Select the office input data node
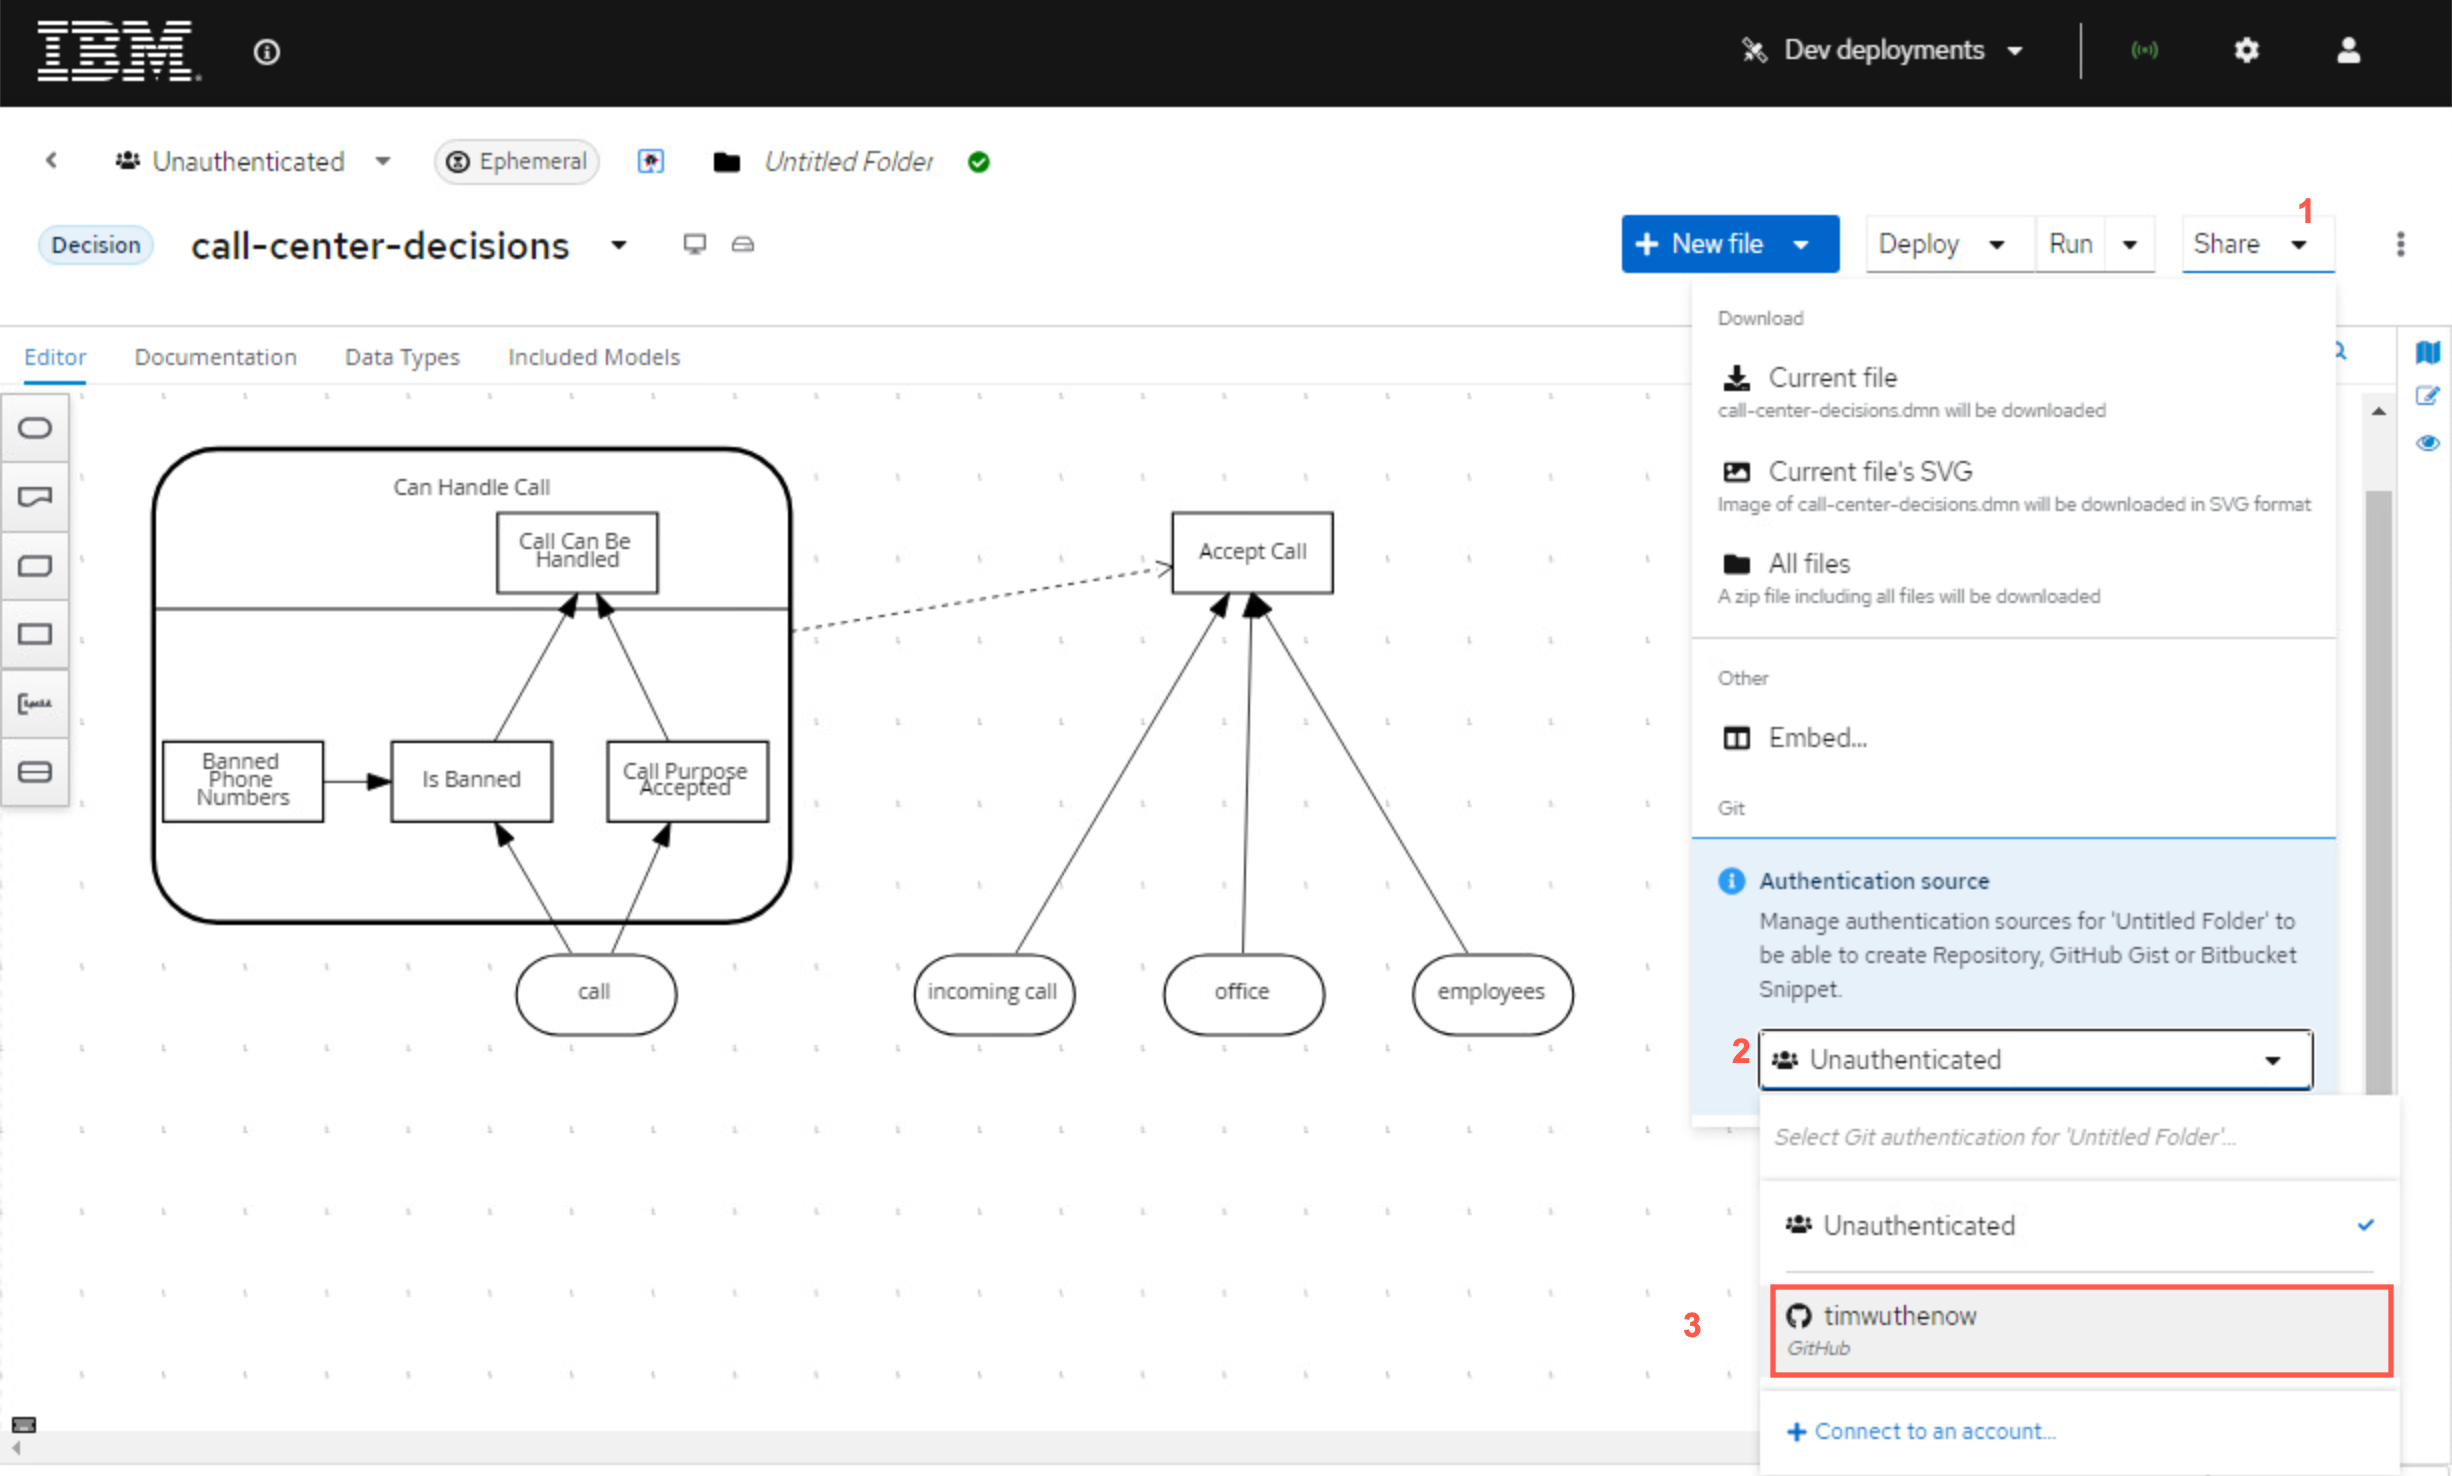 pyautogui.click(x=1243, y=993)
